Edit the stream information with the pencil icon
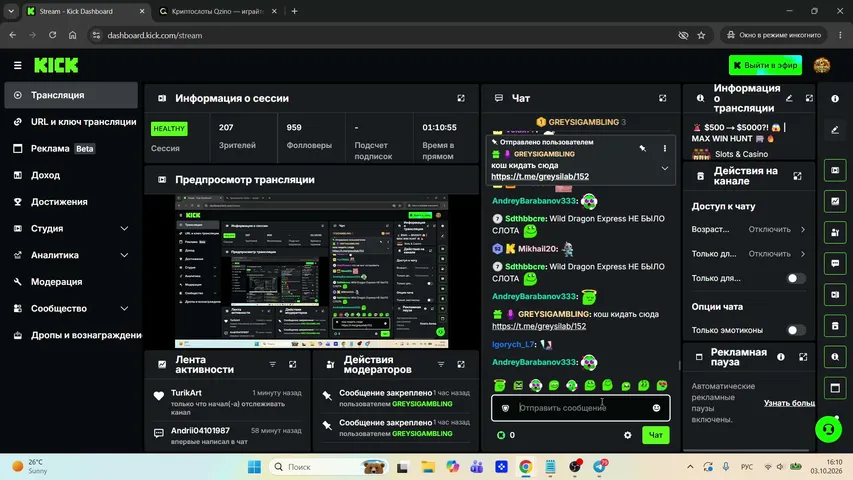 789,99
